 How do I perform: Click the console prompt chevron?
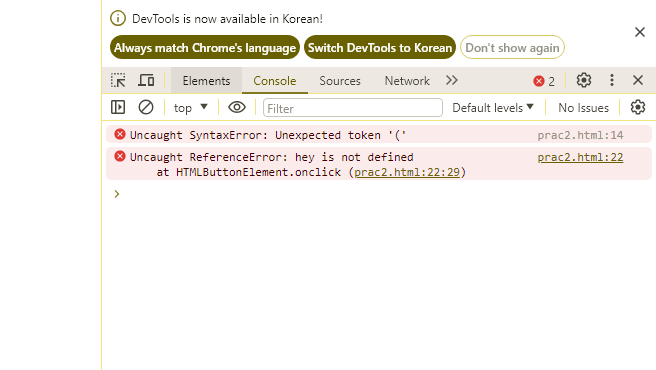click(x=117, y=194)
